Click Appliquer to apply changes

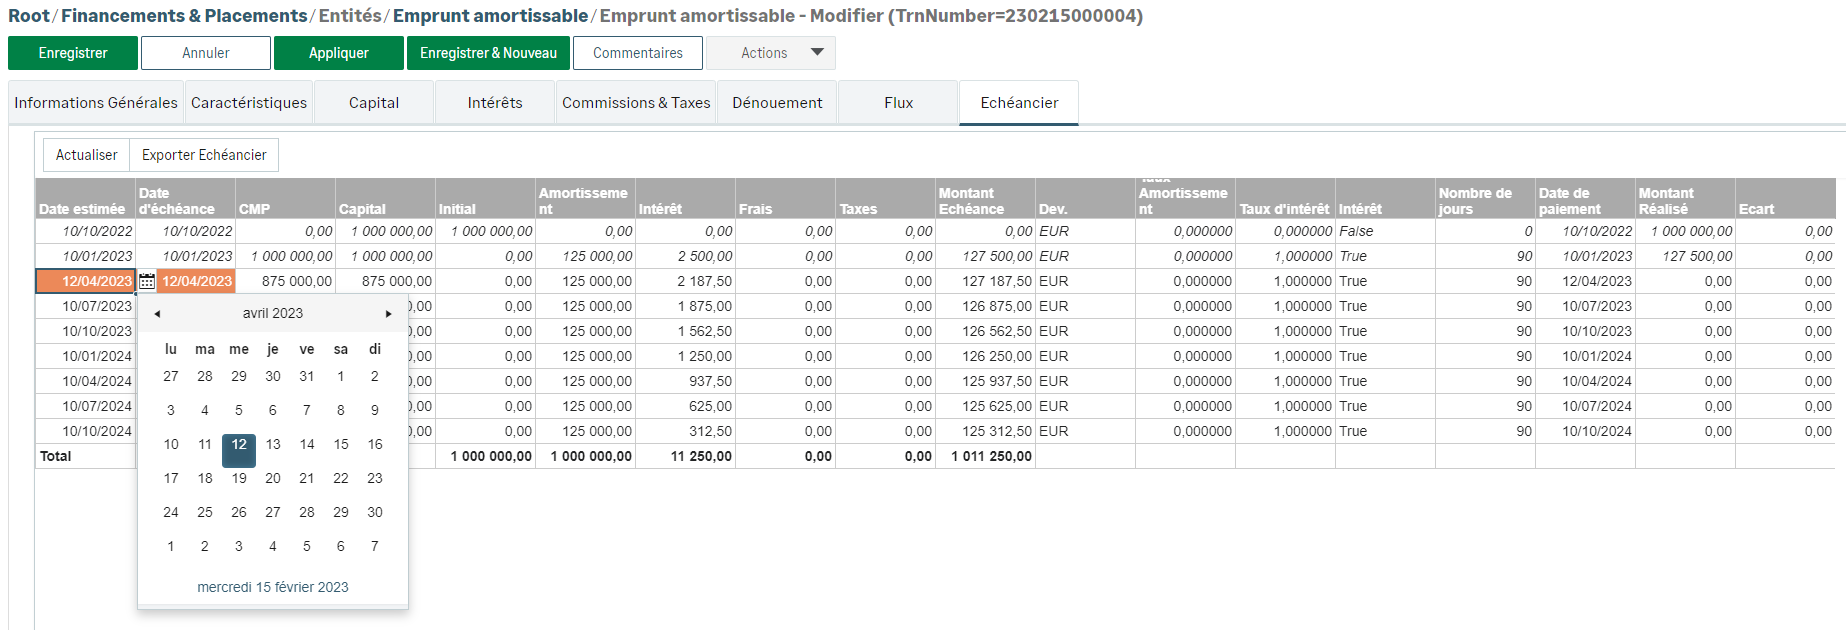338,53
